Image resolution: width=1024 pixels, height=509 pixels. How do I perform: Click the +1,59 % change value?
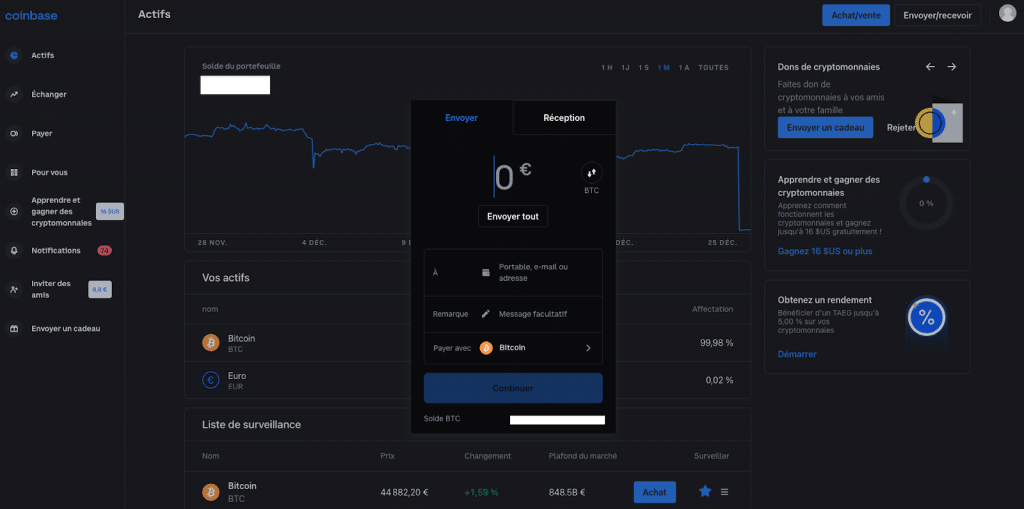coord(481,492)
